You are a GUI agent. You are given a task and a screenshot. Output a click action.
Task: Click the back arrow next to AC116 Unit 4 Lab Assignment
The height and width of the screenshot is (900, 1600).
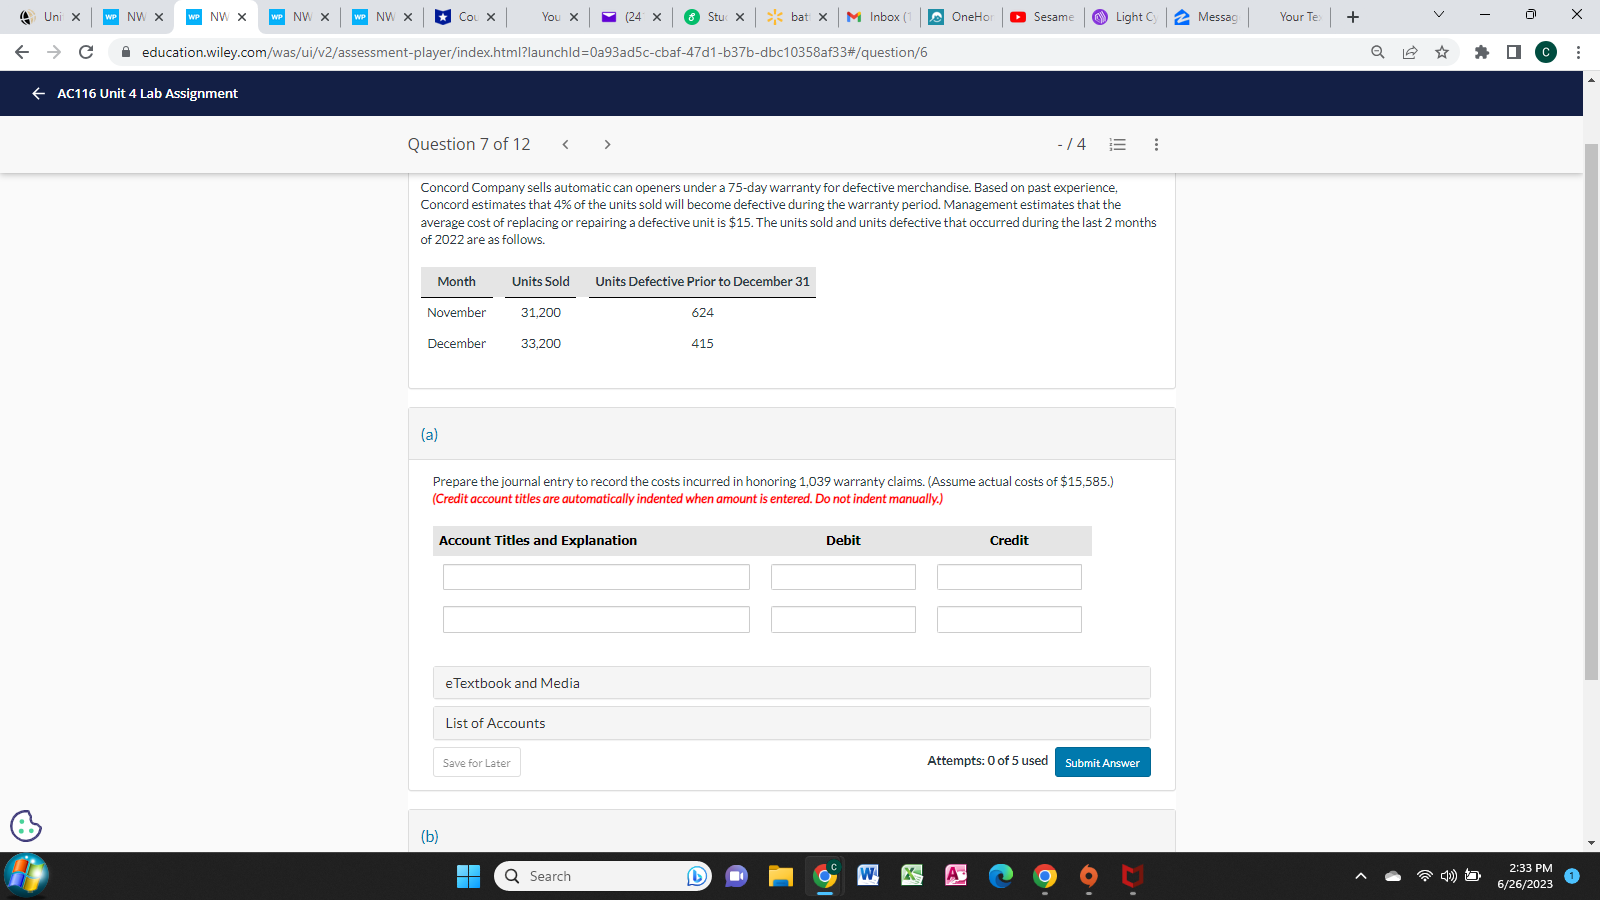point(37,93)
